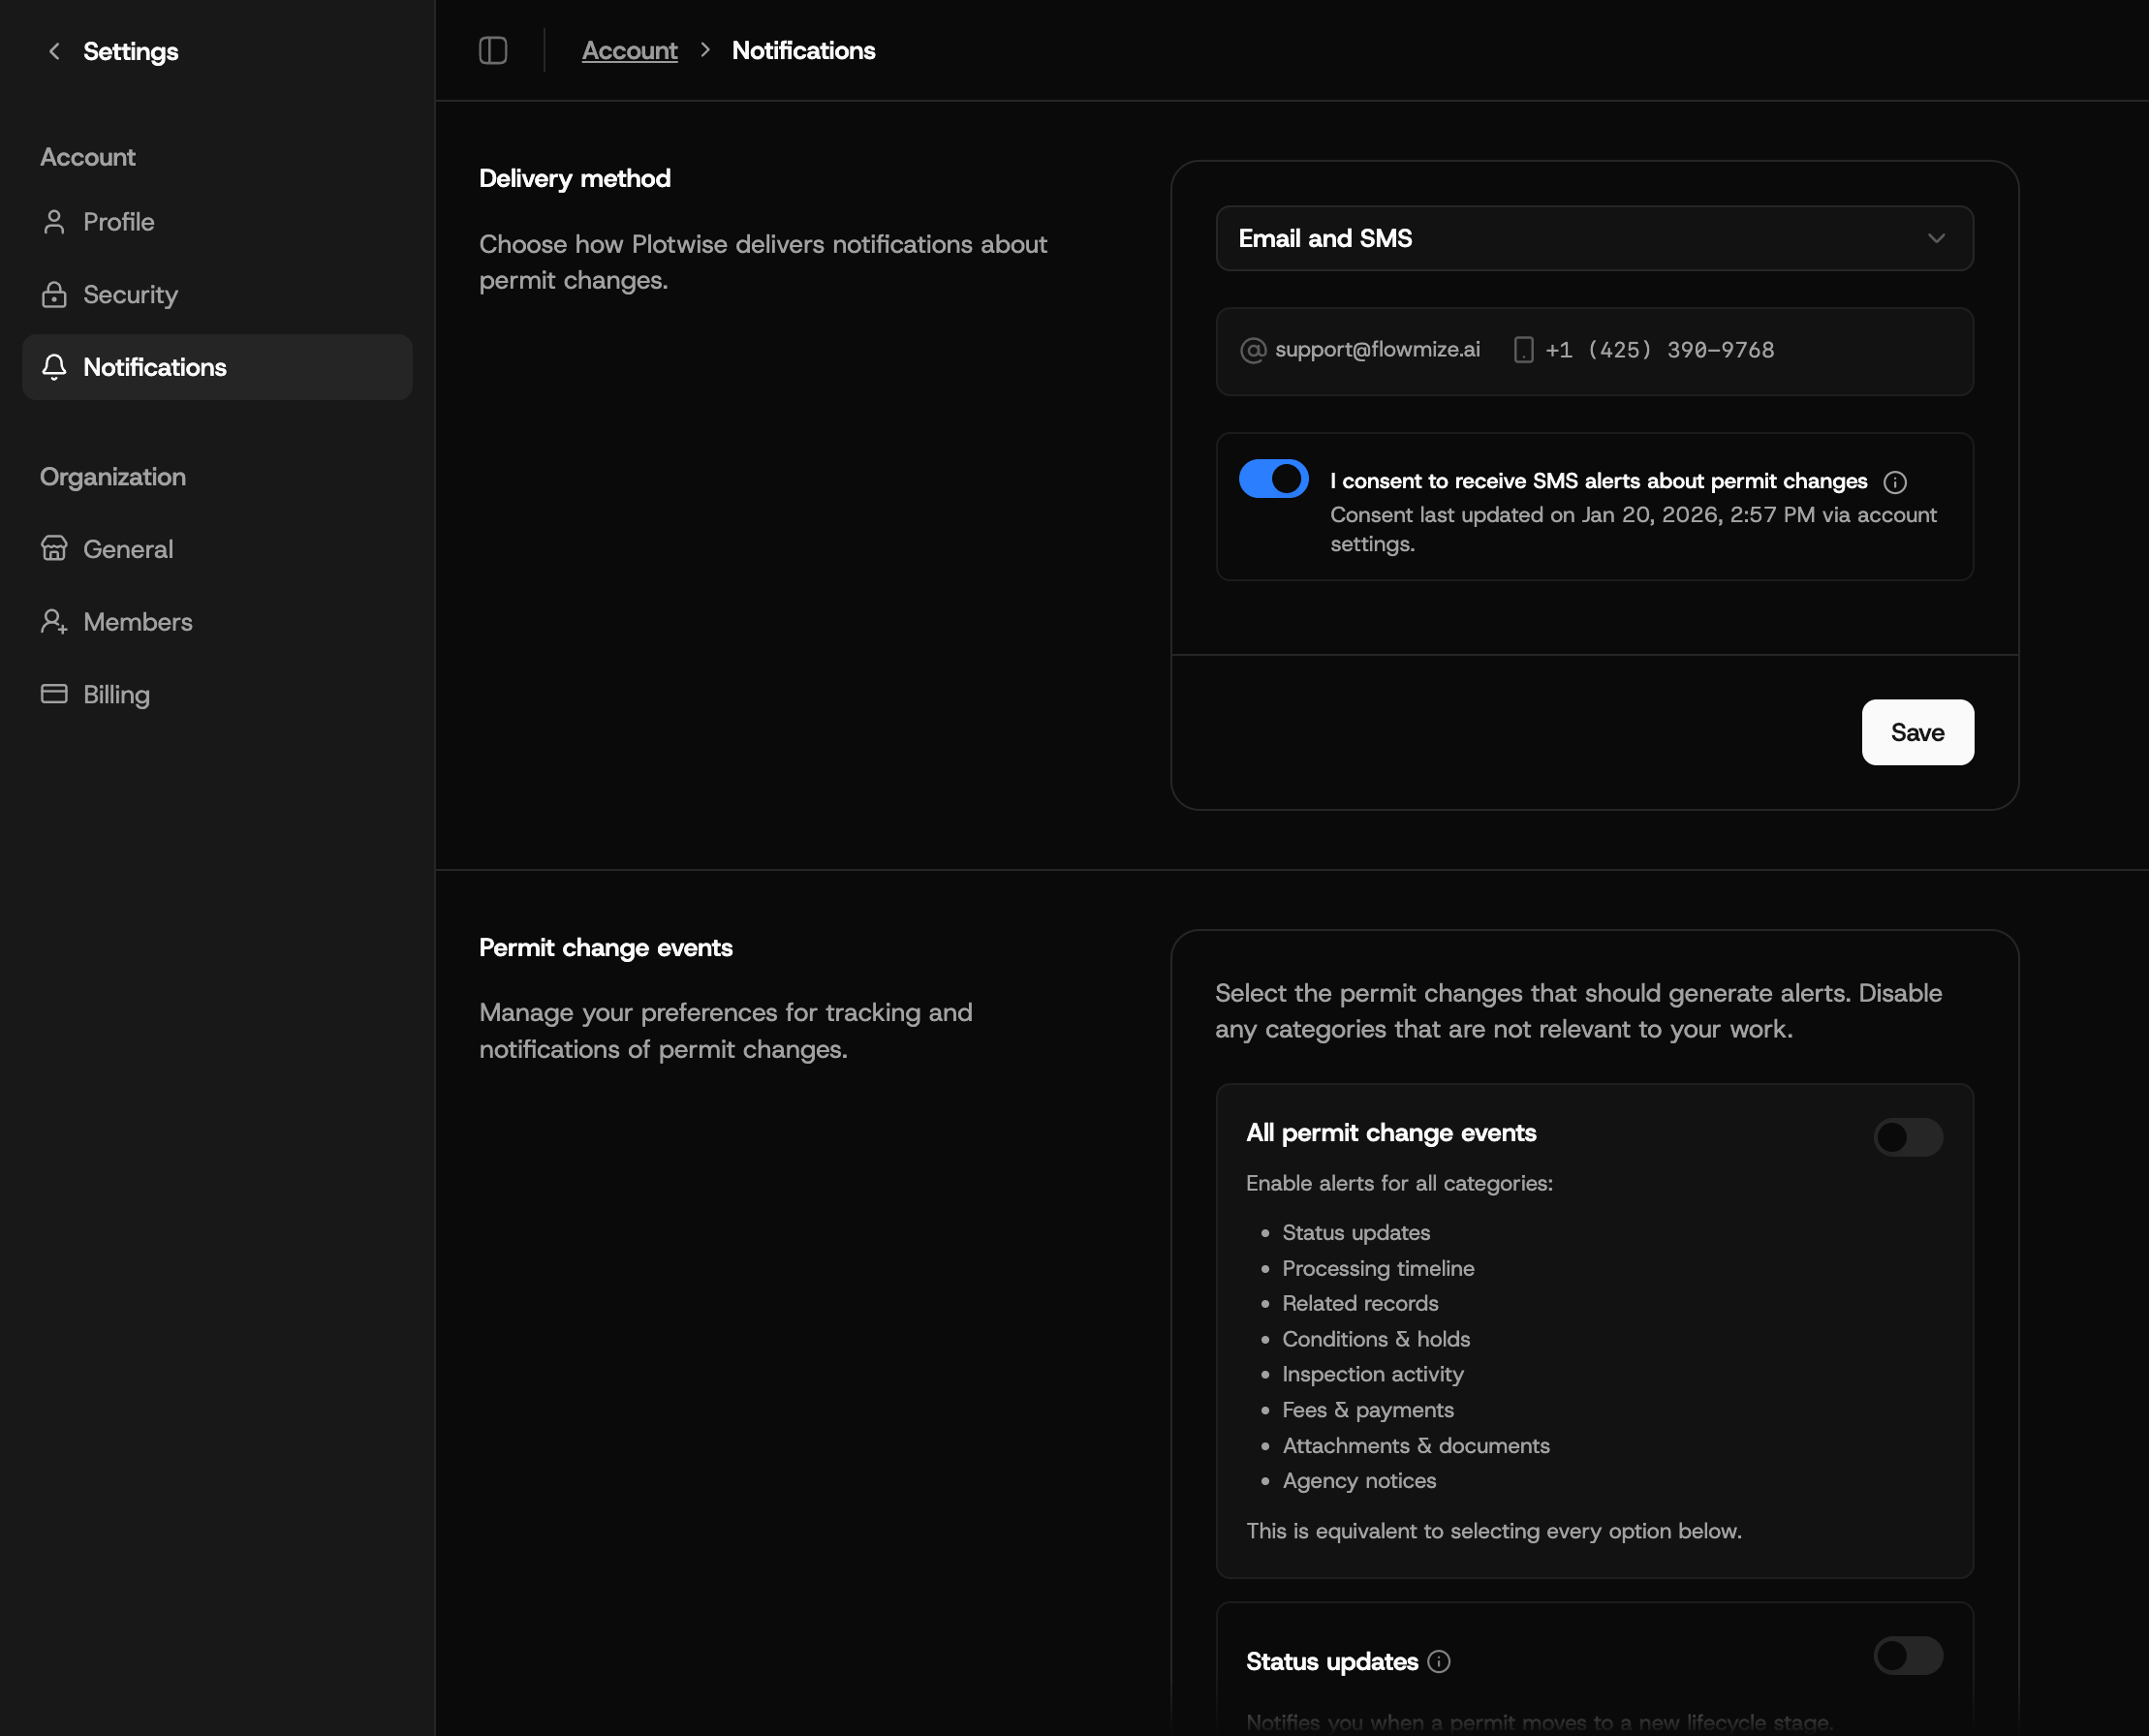The height and width of the screenshot is (1736, 2149).
Task: Select Members under Organization
Action: pyautogui.click(x=138, y=621)
